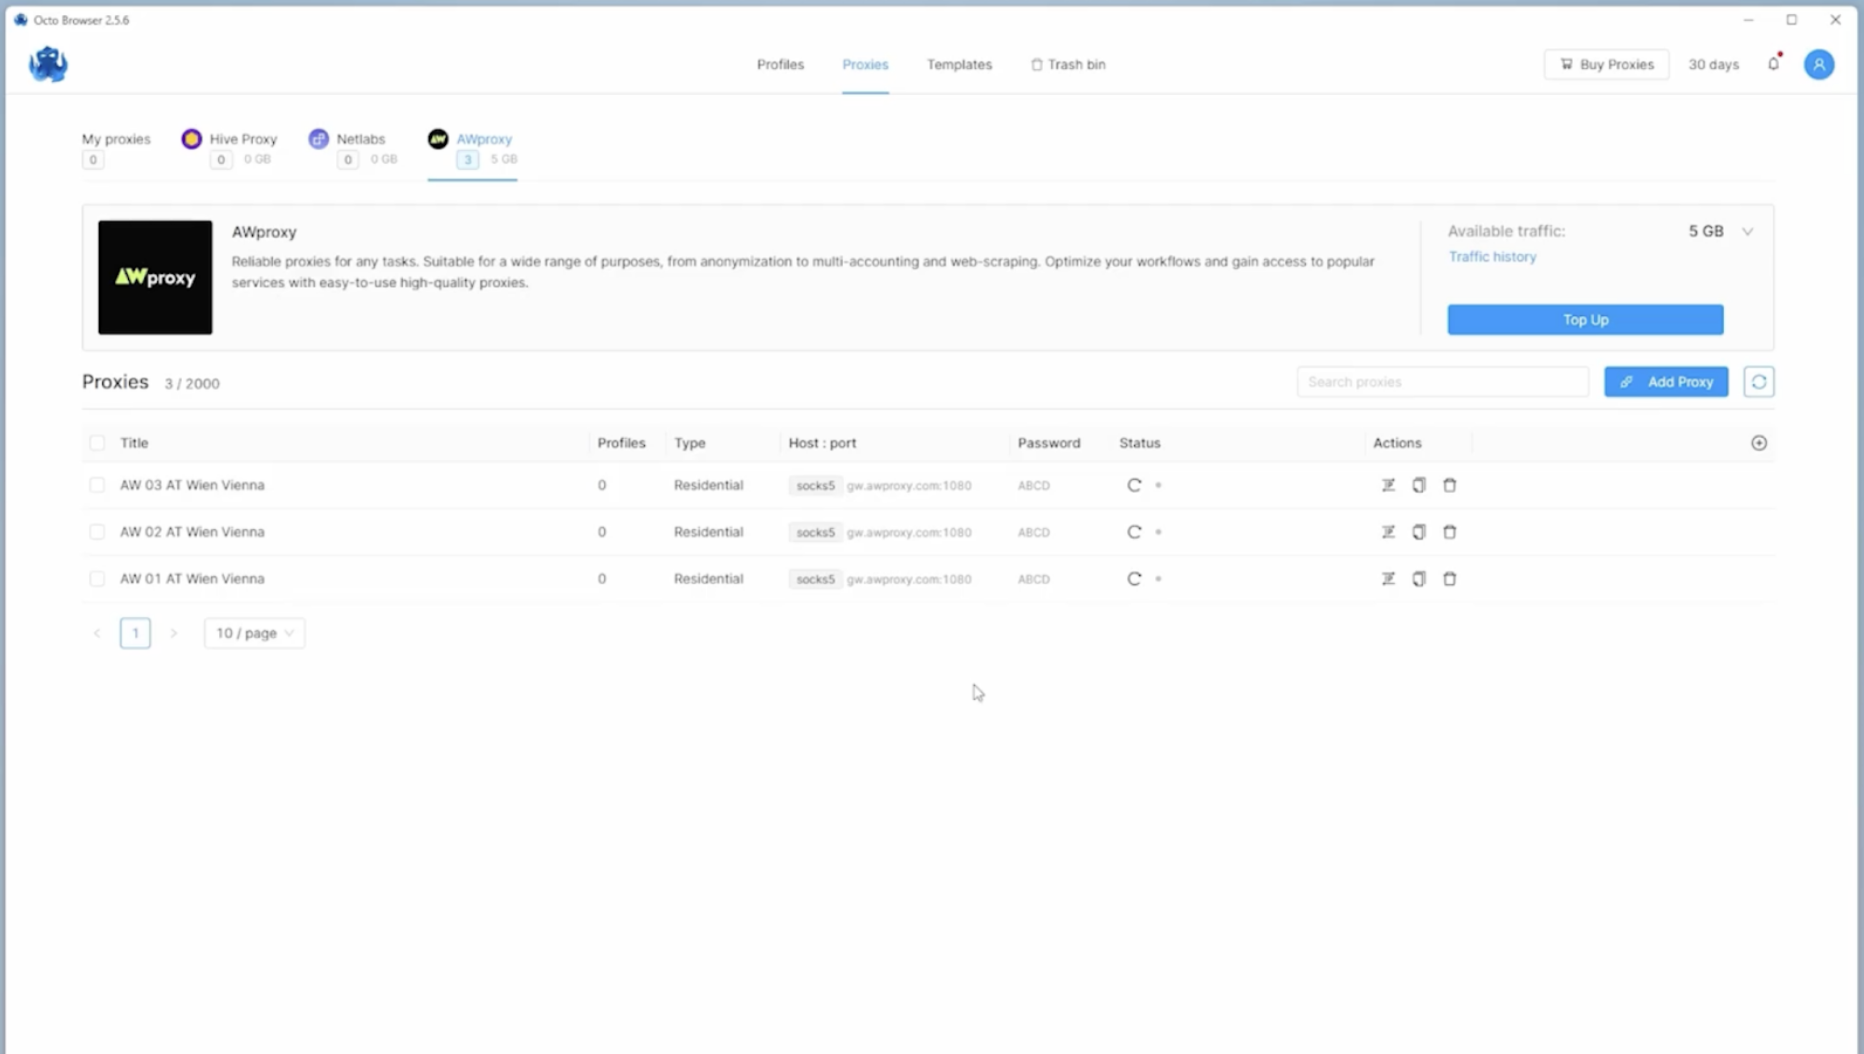
Task: Copy the AW 02 AT Wien Vienna proxy
Action: point(1418,532)
